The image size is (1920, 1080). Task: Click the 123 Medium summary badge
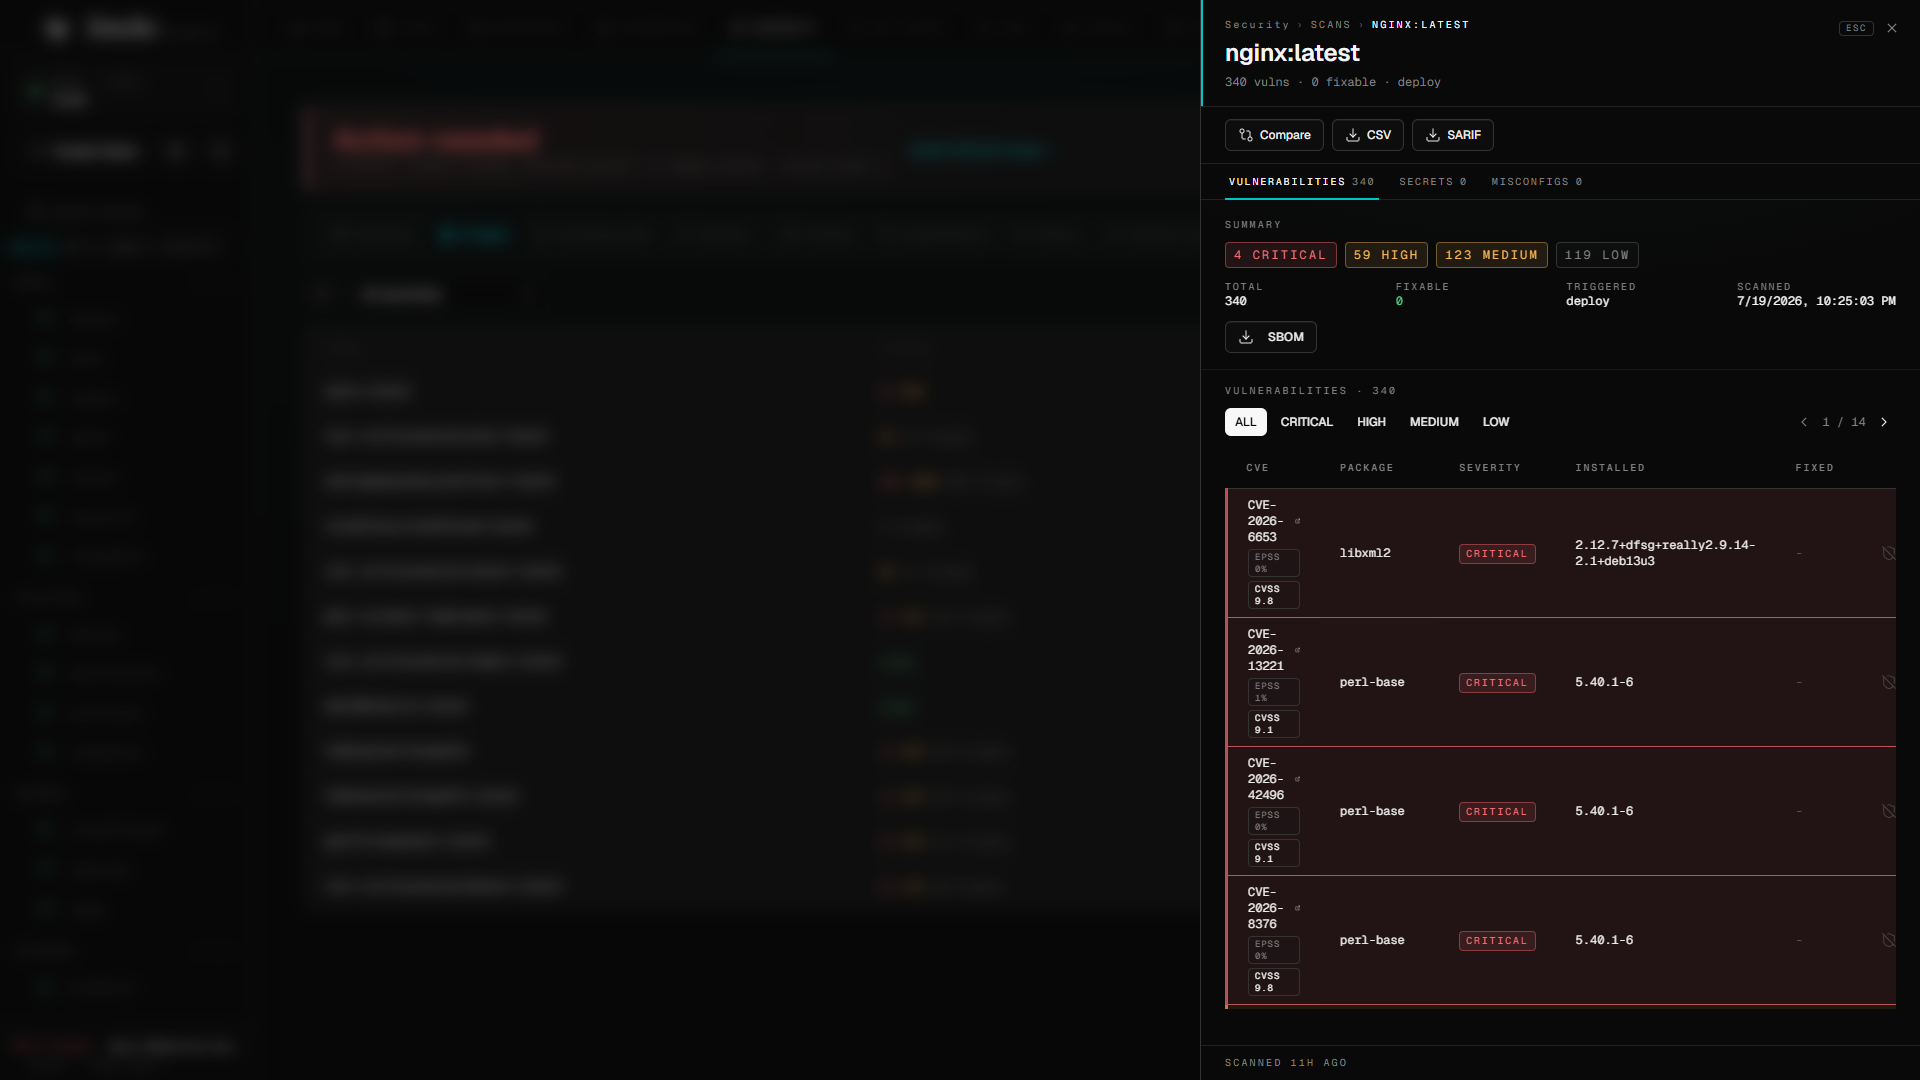coord(1491,255)
